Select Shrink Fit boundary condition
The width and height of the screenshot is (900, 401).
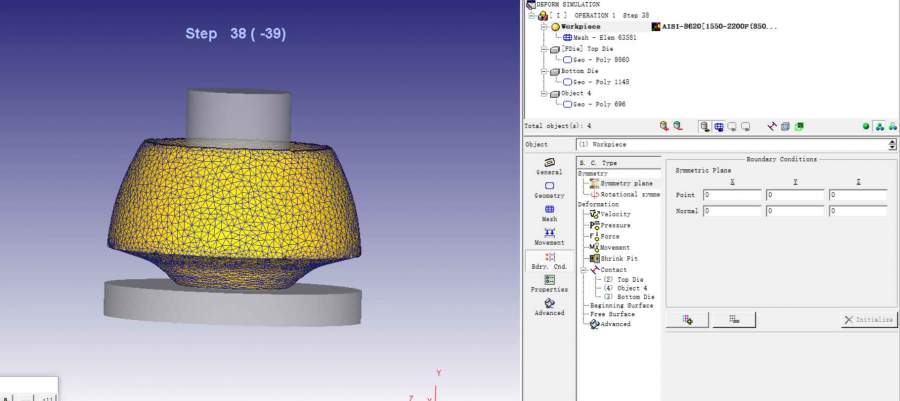(618, 258)
